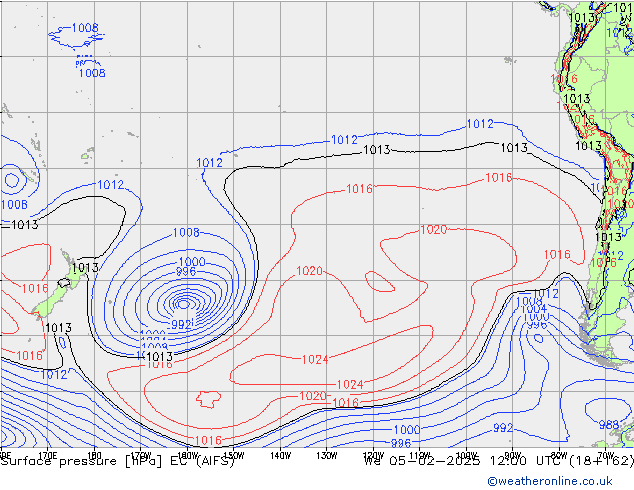
Task: Click the 1008 label atop the low east of New Zealand
Action: click(x=186, y=232)
